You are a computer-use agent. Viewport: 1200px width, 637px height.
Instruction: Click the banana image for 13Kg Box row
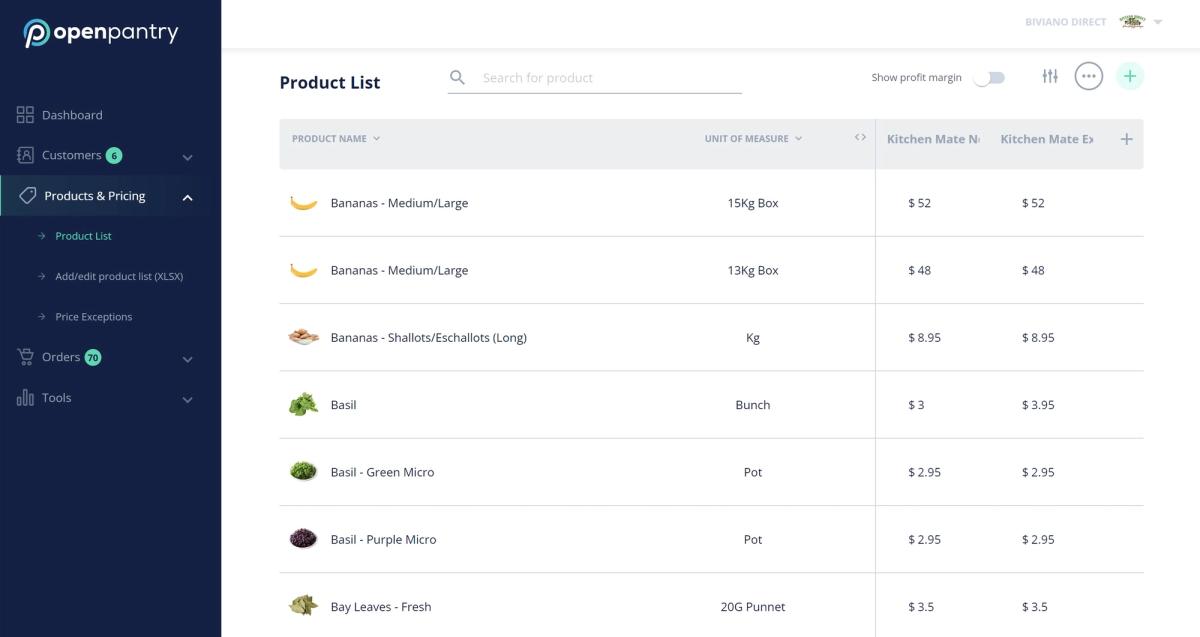pos(303,270)
